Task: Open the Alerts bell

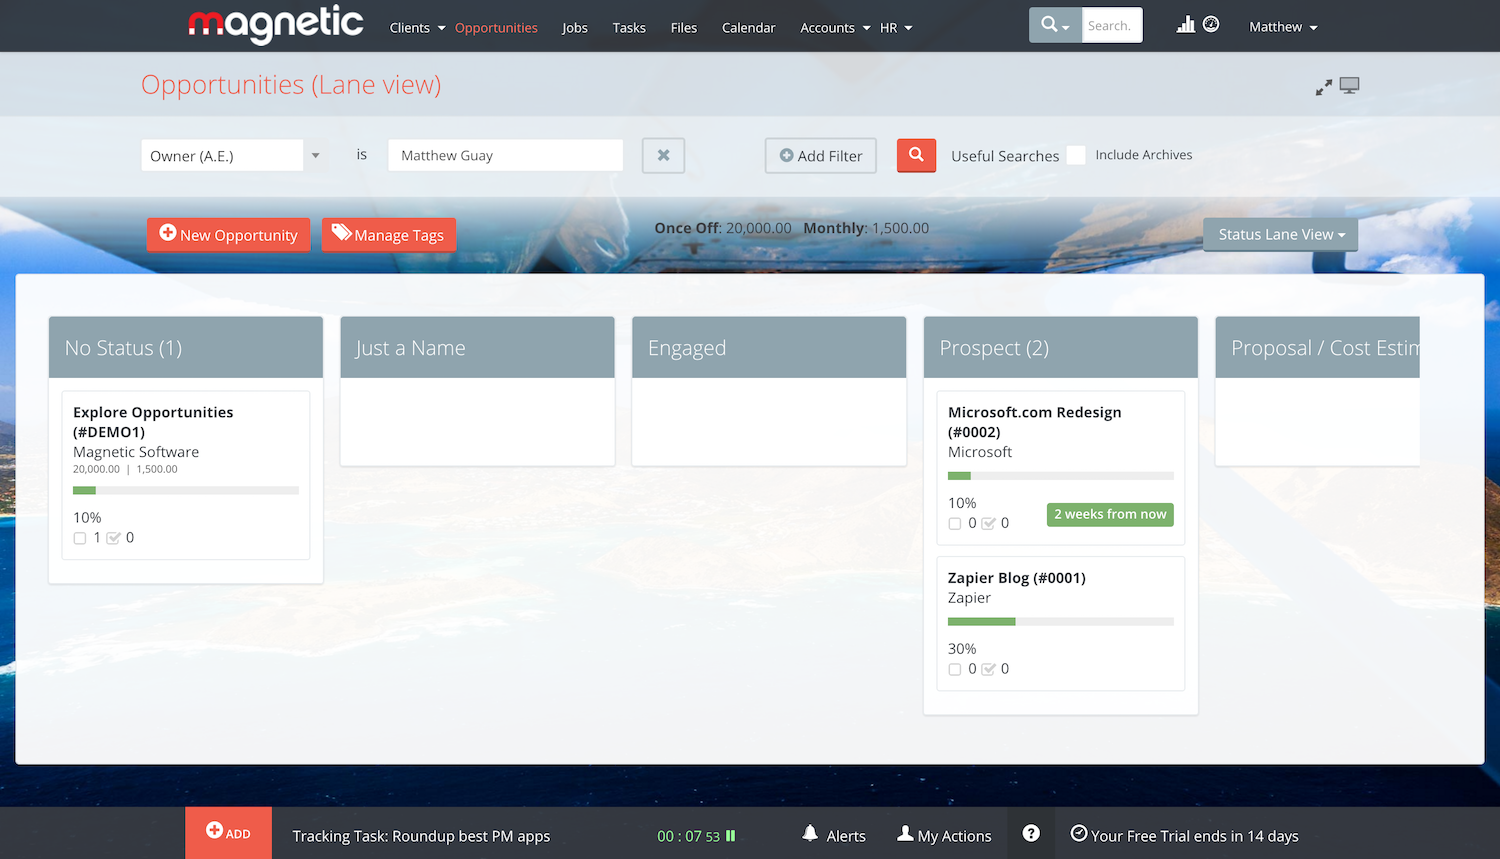Action: (834, 835)
